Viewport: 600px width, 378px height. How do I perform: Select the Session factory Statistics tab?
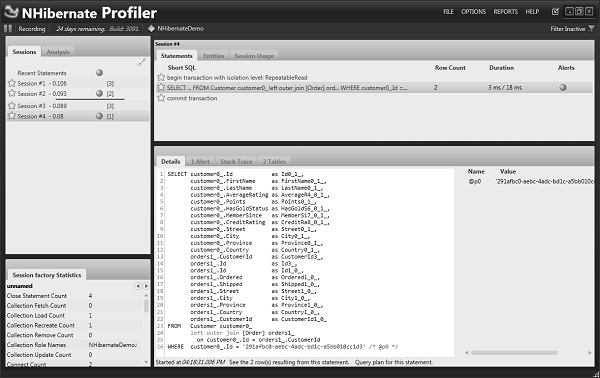(x=47, y=275)
